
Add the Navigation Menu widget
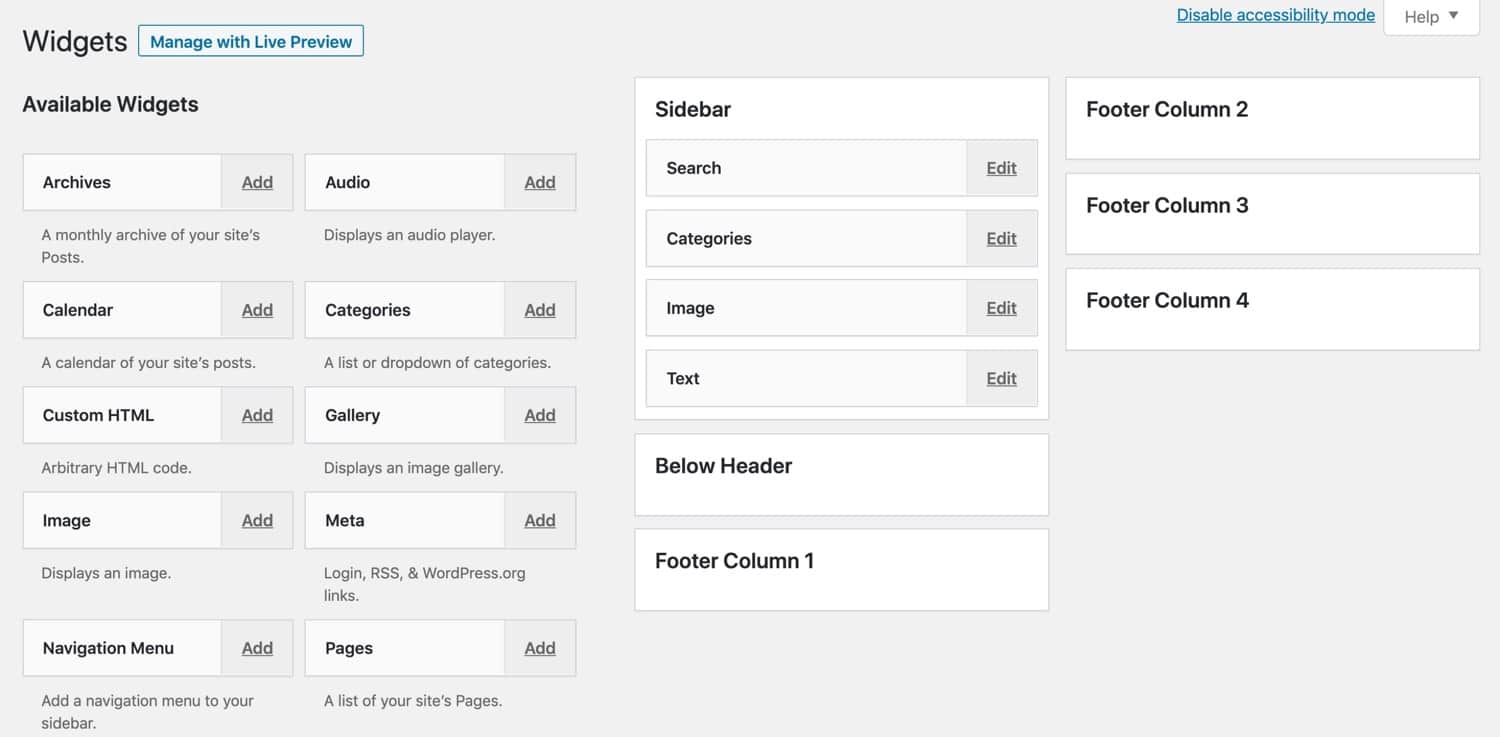(256, 648)
